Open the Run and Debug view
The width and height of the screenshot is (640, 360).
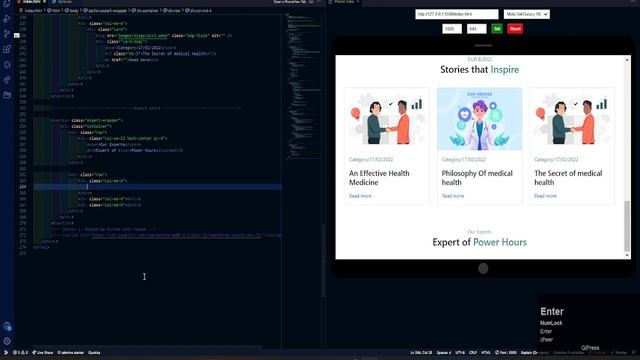[7, 19]
